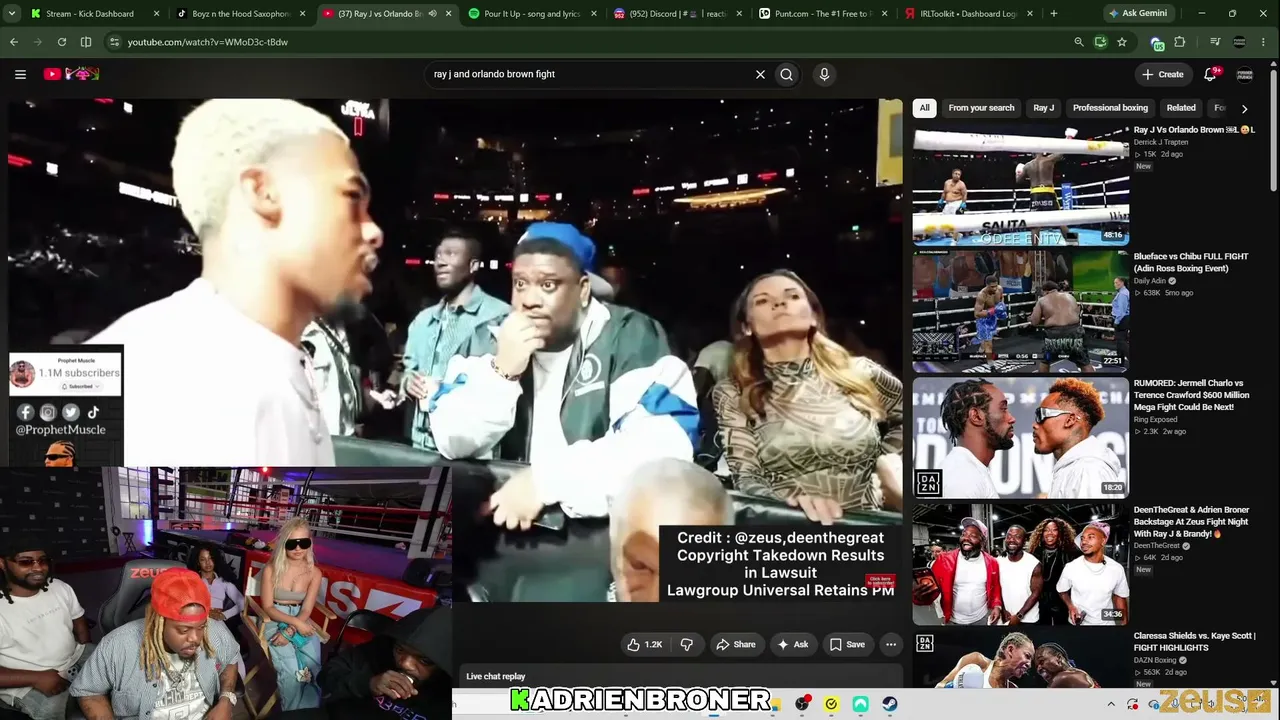Mute the Ray J vs Orlando tab audio
The image size is (1280, 720).
click(433, 14)
